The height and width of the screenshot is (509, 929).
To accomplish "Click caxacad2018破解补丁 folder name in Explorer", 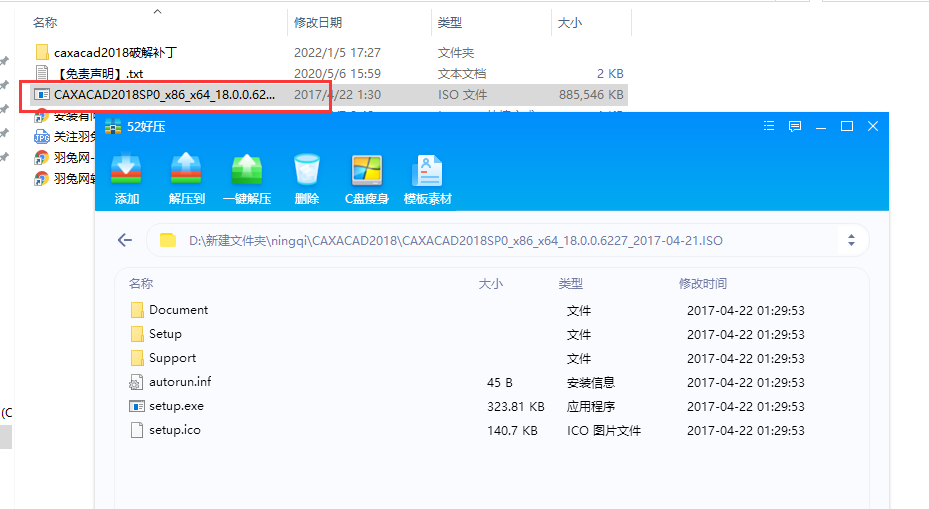I will click(116, 52).
